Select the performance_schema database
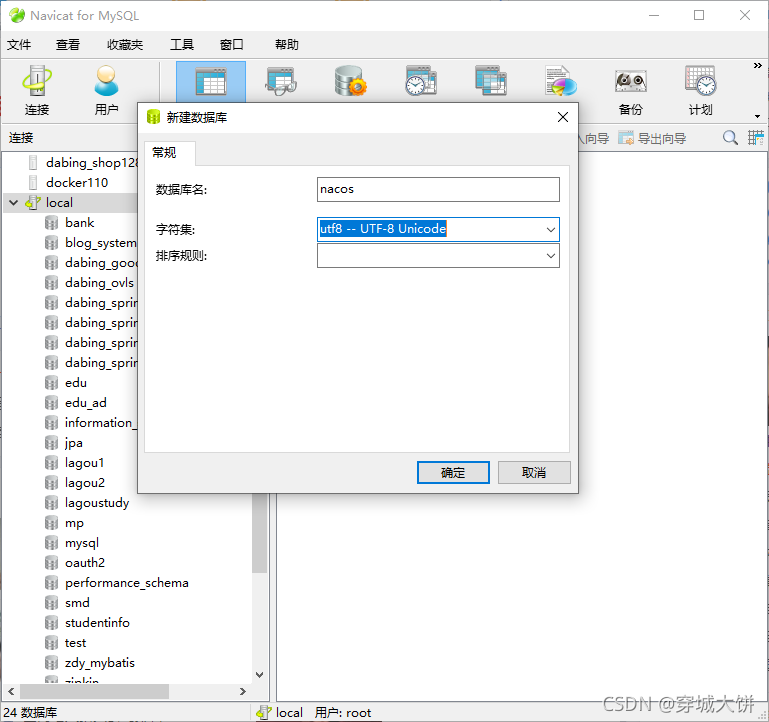This screenshot has height=722, width=769. point(117,583)
